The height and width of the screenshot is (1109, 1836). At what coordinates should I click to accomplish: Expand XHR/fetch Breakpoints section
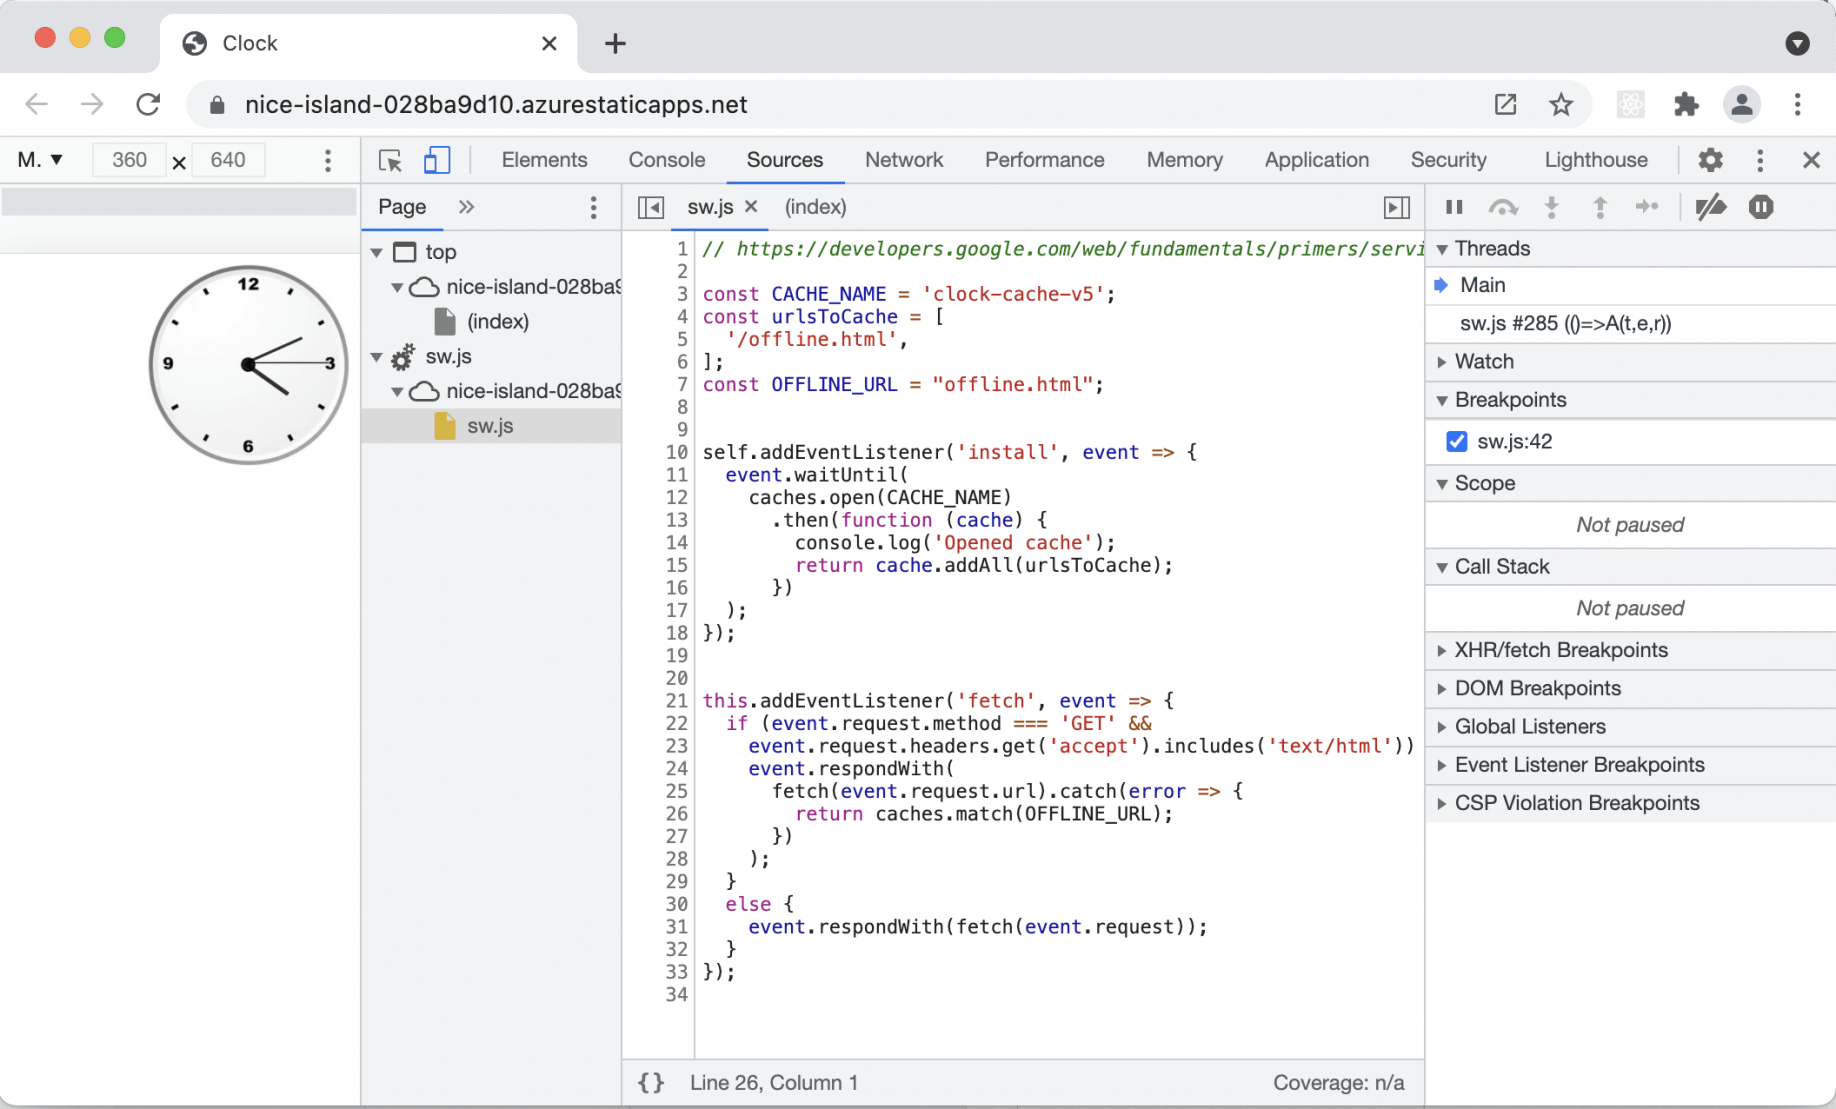[x=1560, y=650]
